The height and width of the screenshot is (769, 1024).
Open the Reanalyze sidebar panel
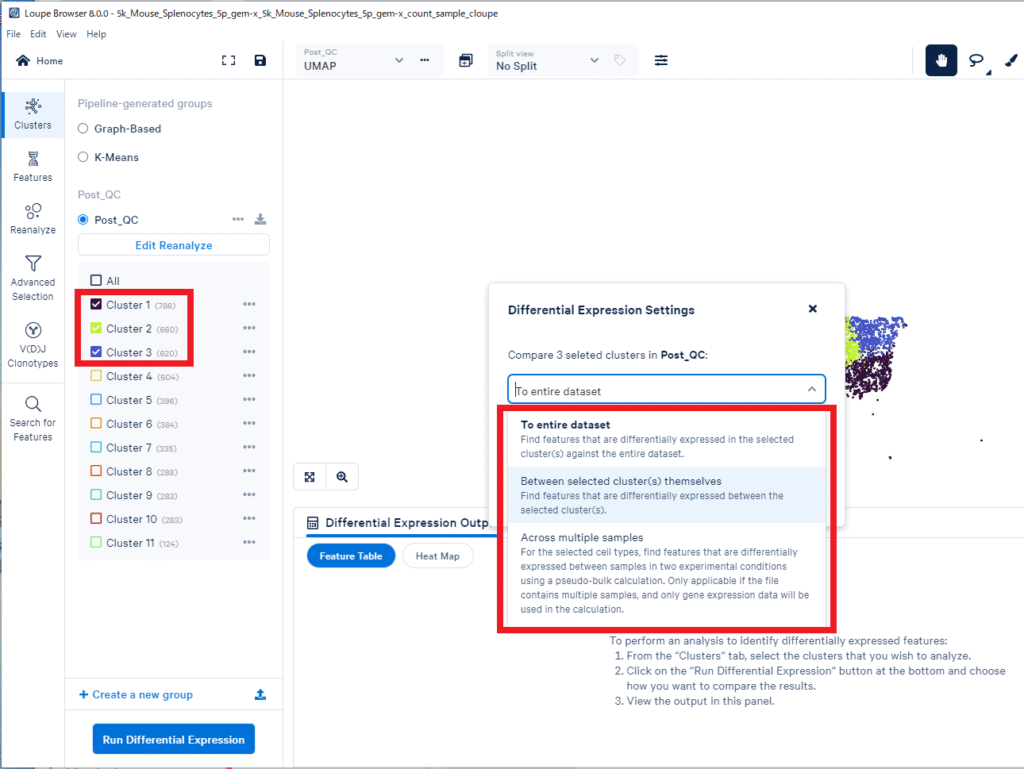click(x=33, y=218)
